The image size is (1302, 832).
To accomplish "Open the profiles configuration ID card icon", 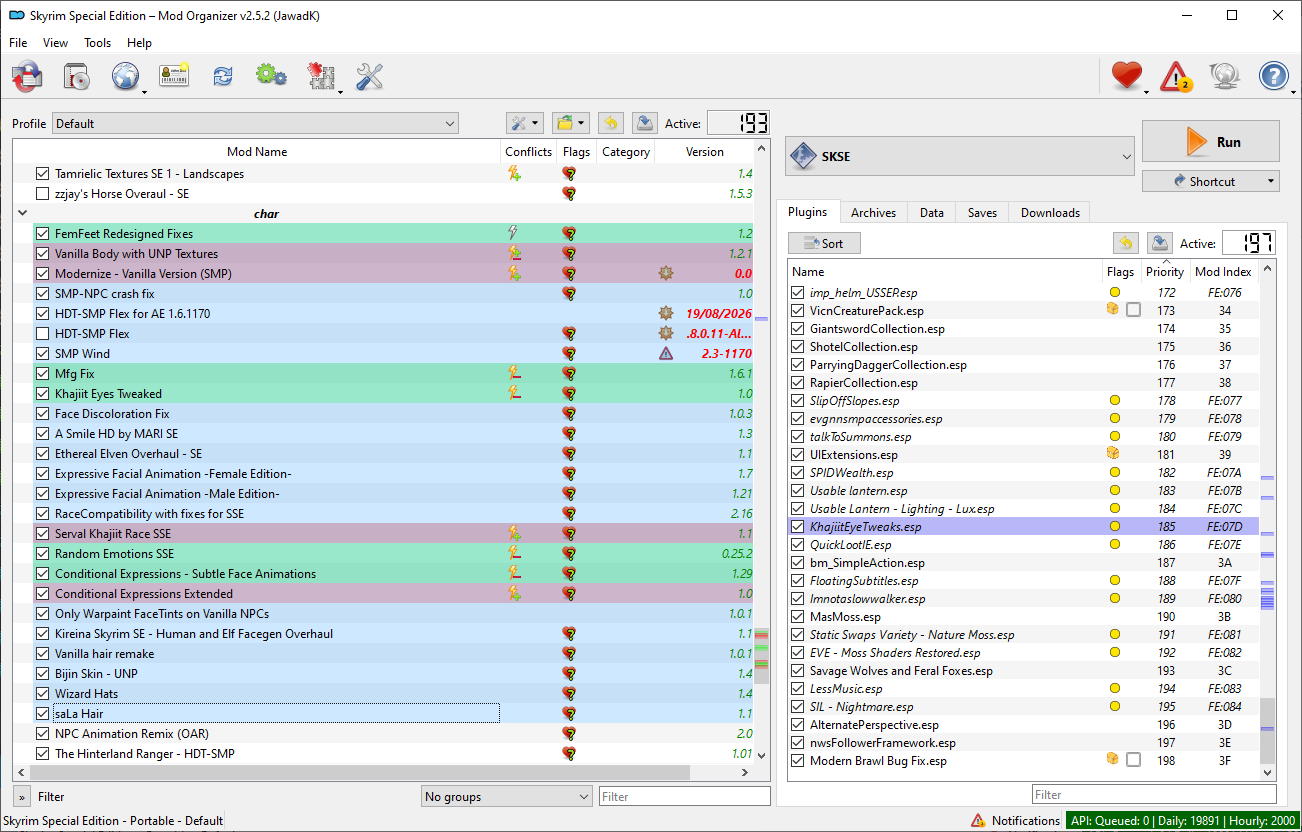I will pyautogui.click(x=174, y=76).
